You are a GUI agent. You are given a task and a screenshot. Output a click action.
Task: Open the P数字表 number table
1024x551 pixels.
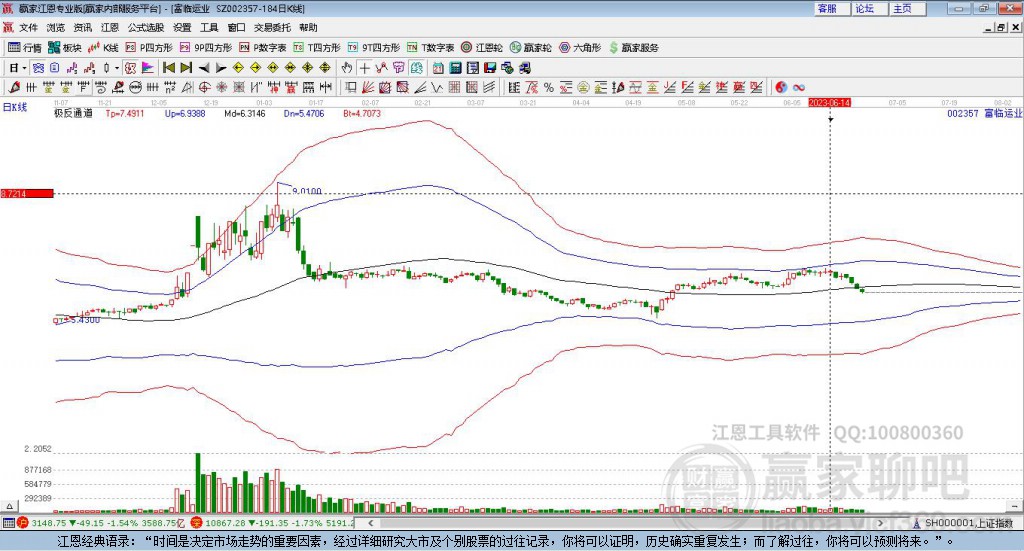pyautogui.click(x=263, y=48)
